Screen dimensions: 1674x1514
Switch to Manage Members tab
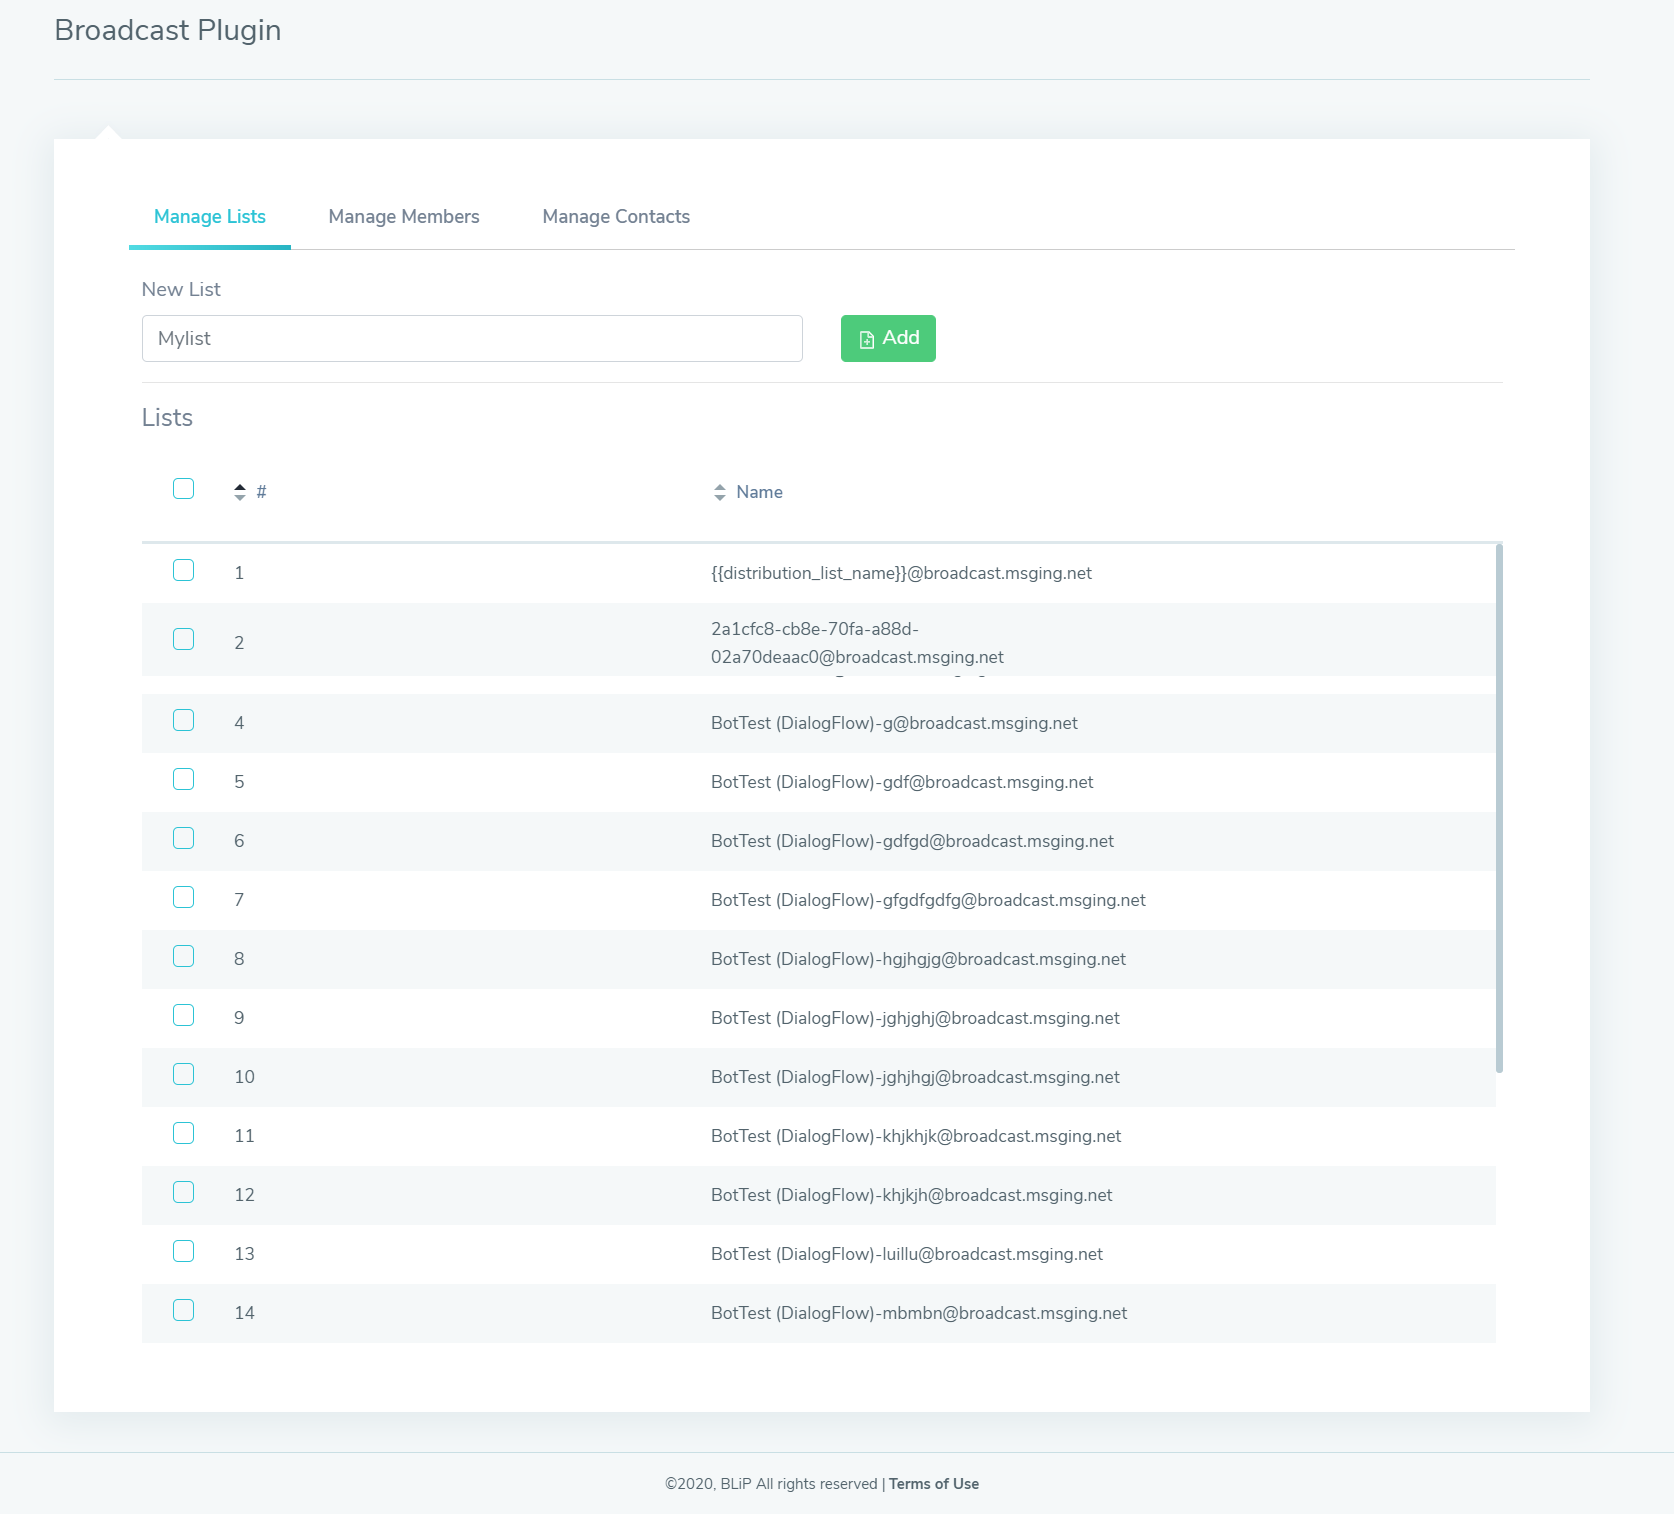[x=404, y=217]
